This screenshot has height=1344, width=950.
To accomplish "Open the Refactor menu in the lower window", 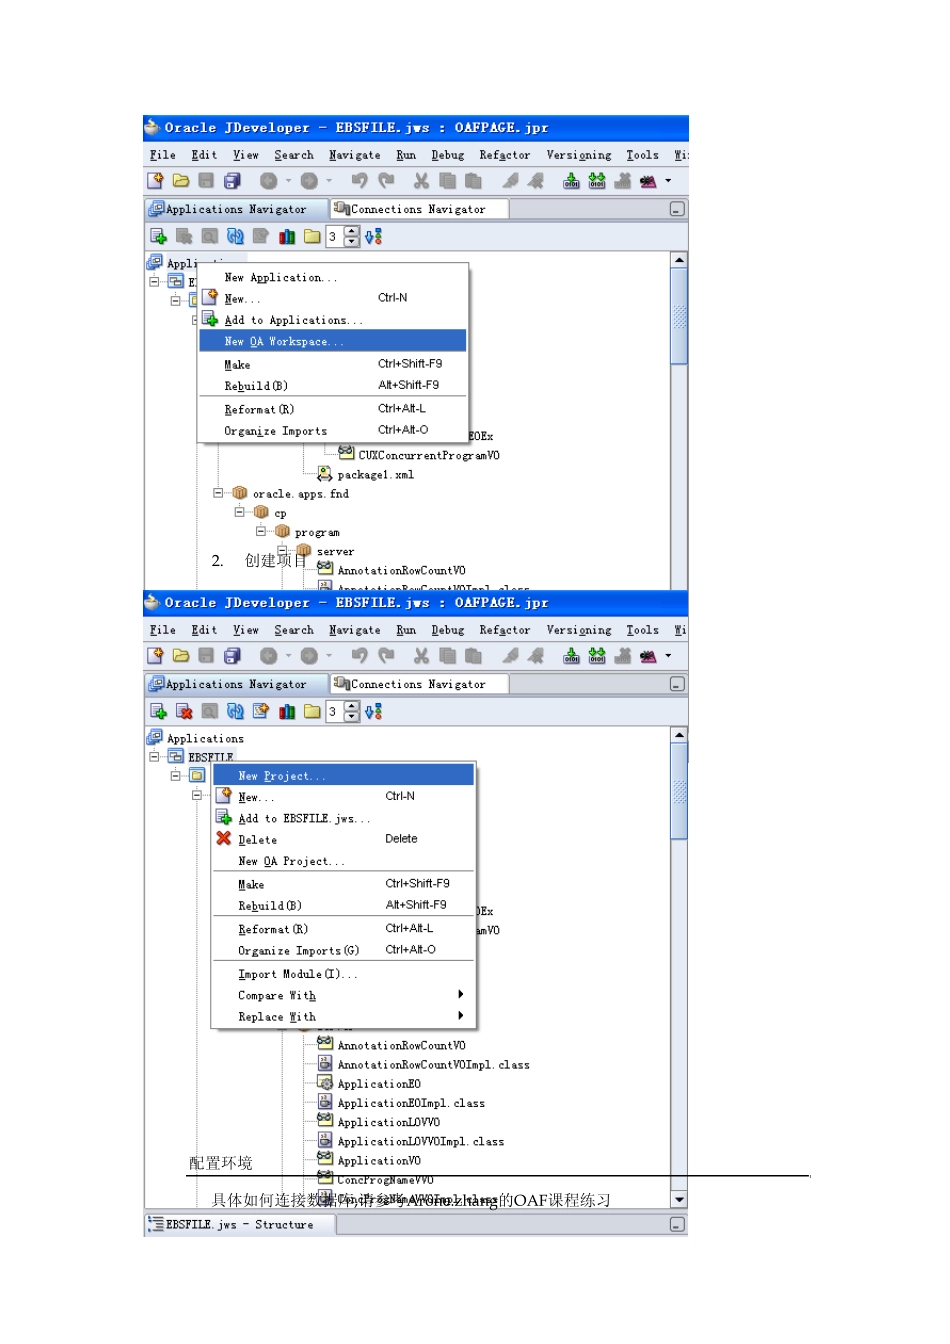I will click(505, 630).
